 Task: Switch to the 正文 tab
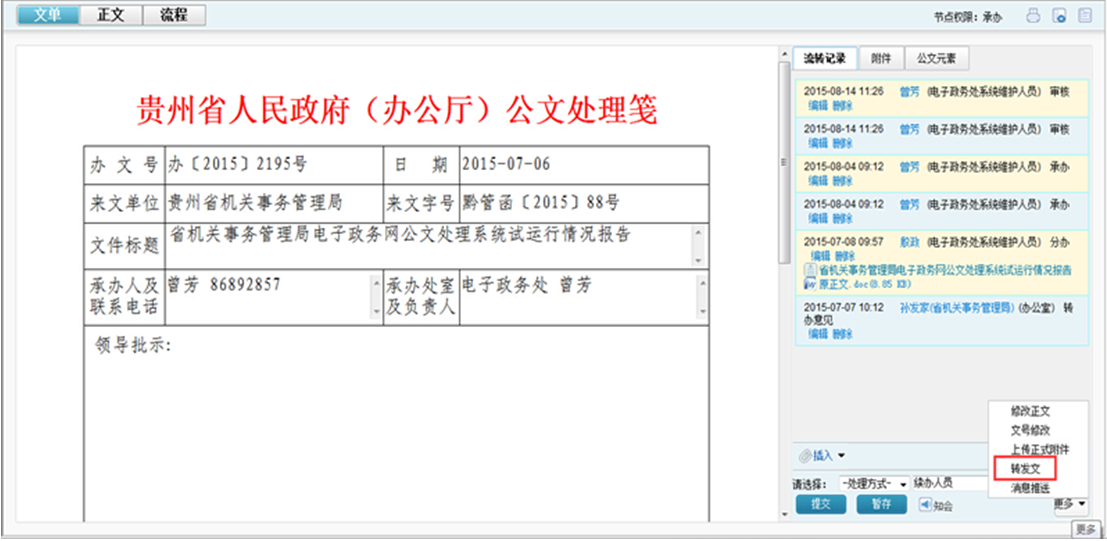(110, 15)
